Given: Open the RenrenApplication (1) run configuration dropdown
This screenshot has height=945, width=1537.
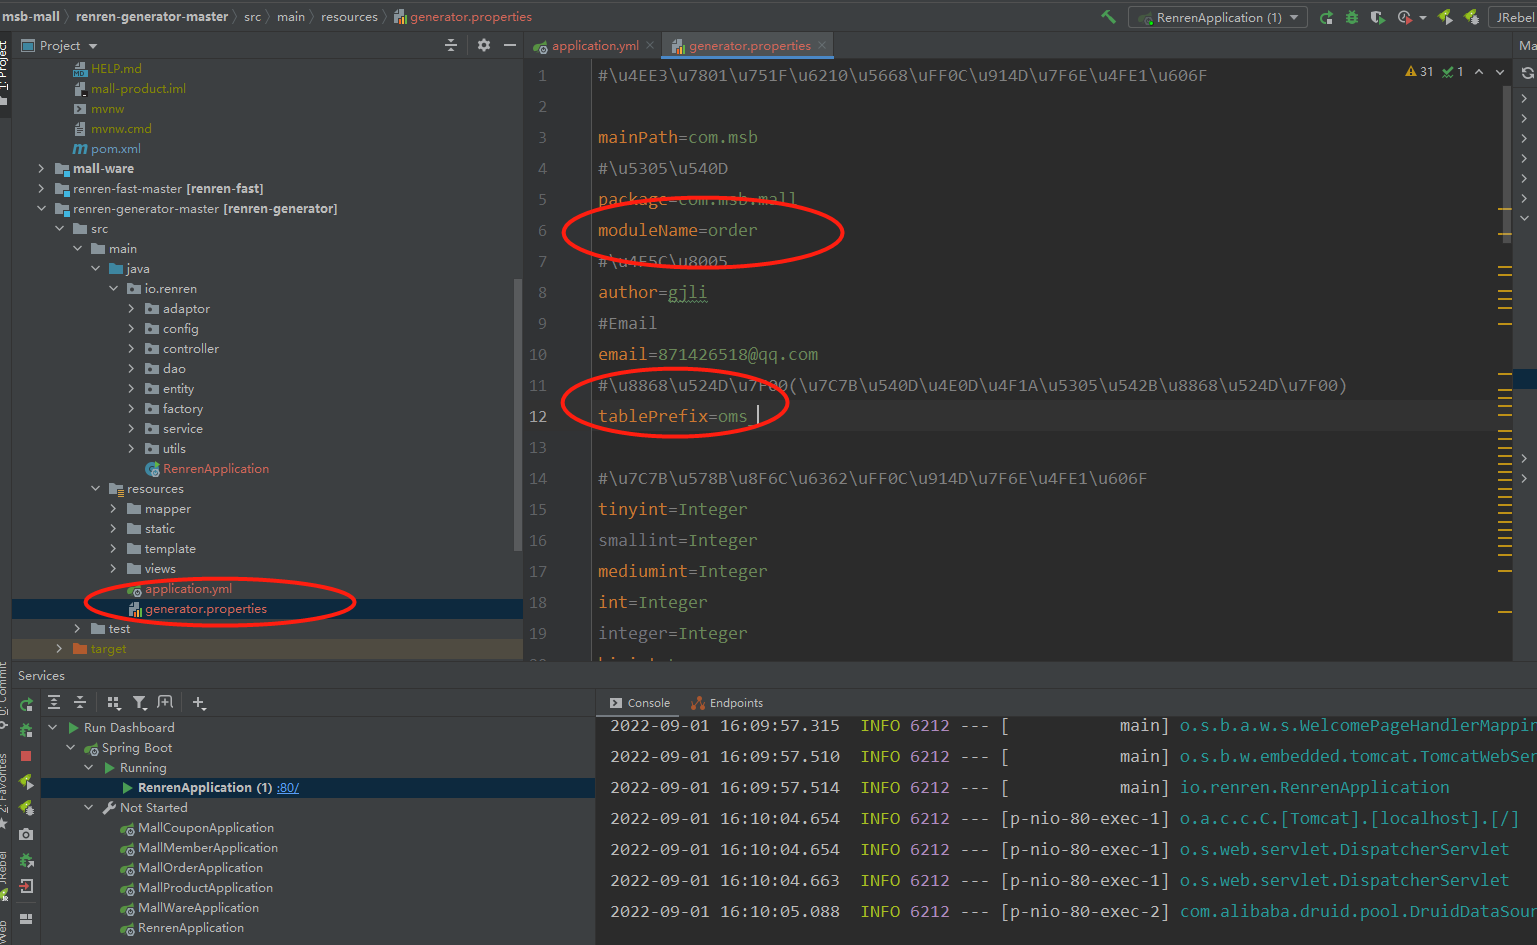Looking at the screenshot, I should tap(1218, 17).
